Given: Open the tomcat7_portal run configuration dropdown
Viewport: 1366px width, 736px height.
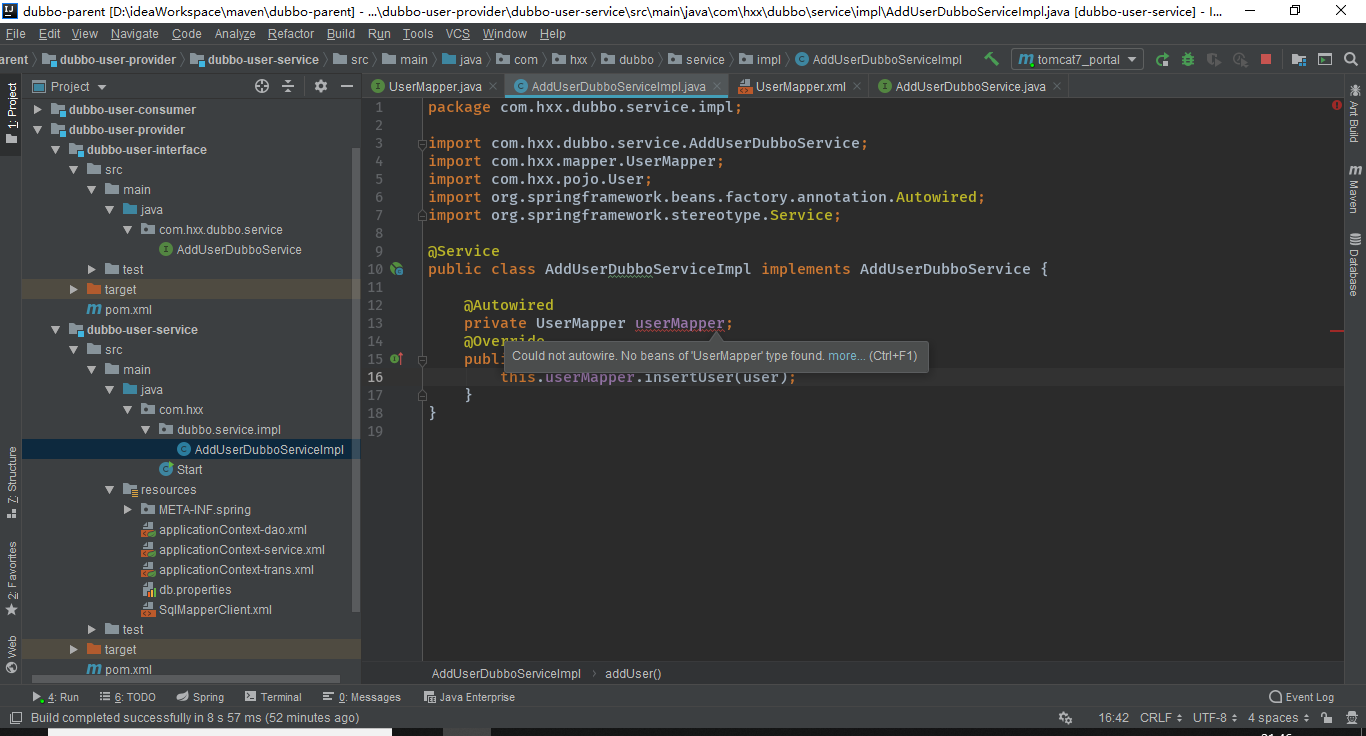Looking at the screenshot, I should (1077, 60).
